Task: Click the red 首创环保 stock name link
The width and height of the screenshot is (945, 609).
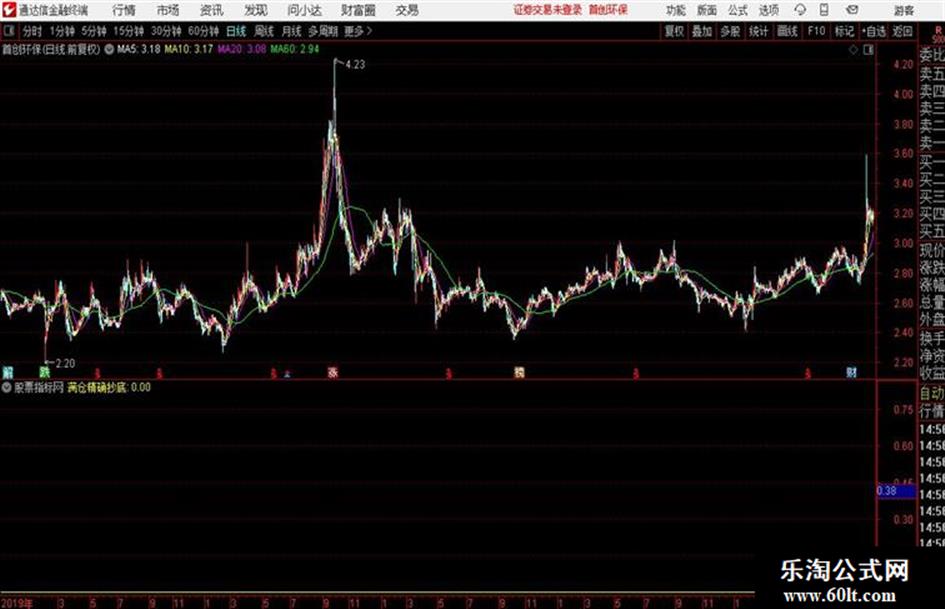Action: 608,10
